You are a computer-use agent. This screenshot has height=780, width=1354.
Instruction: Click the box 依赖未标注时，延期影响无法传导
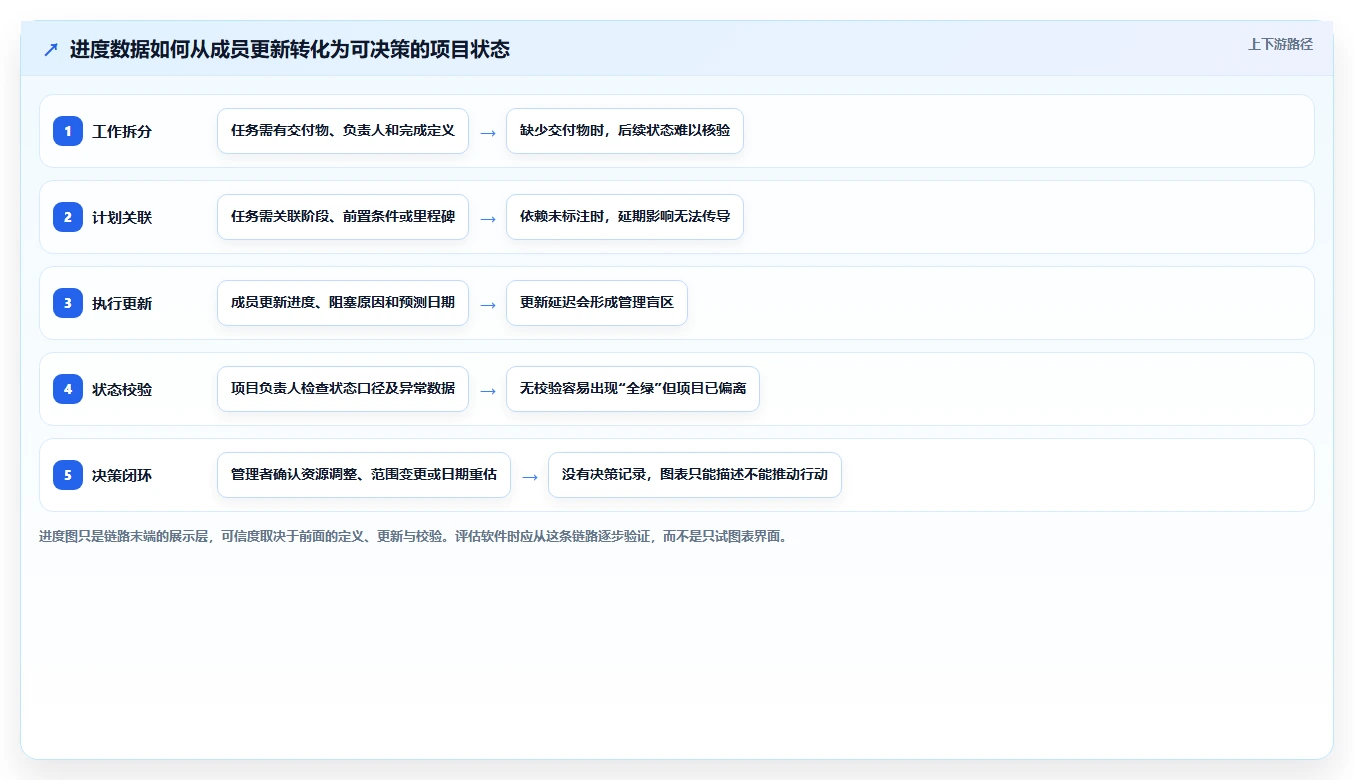(625, 217)
